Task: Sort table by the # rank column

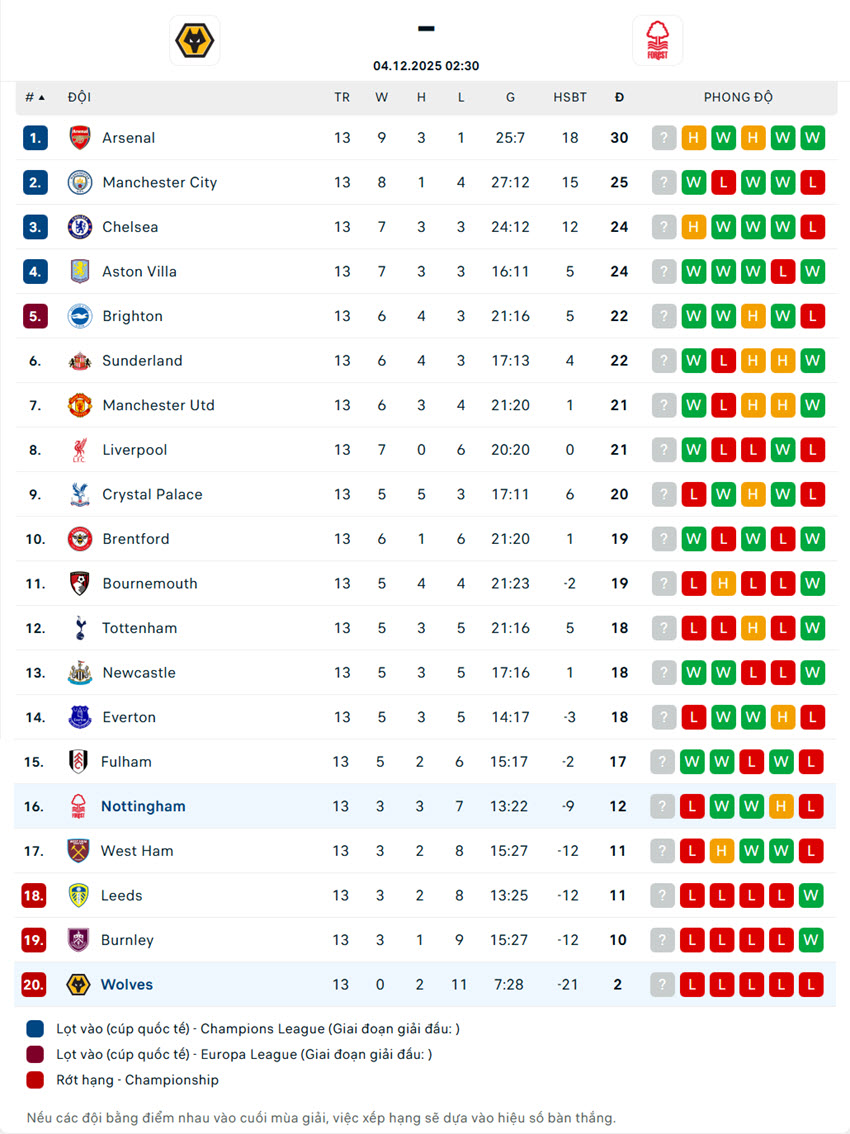Action: tap(35, 98)
